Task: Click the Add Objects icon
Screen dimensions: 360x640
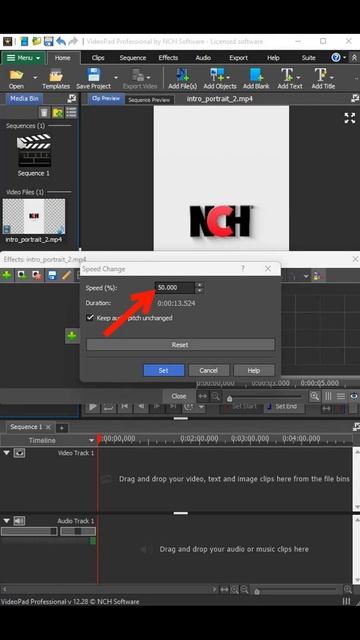Action: pyautogui.click(x=217, y=75)
